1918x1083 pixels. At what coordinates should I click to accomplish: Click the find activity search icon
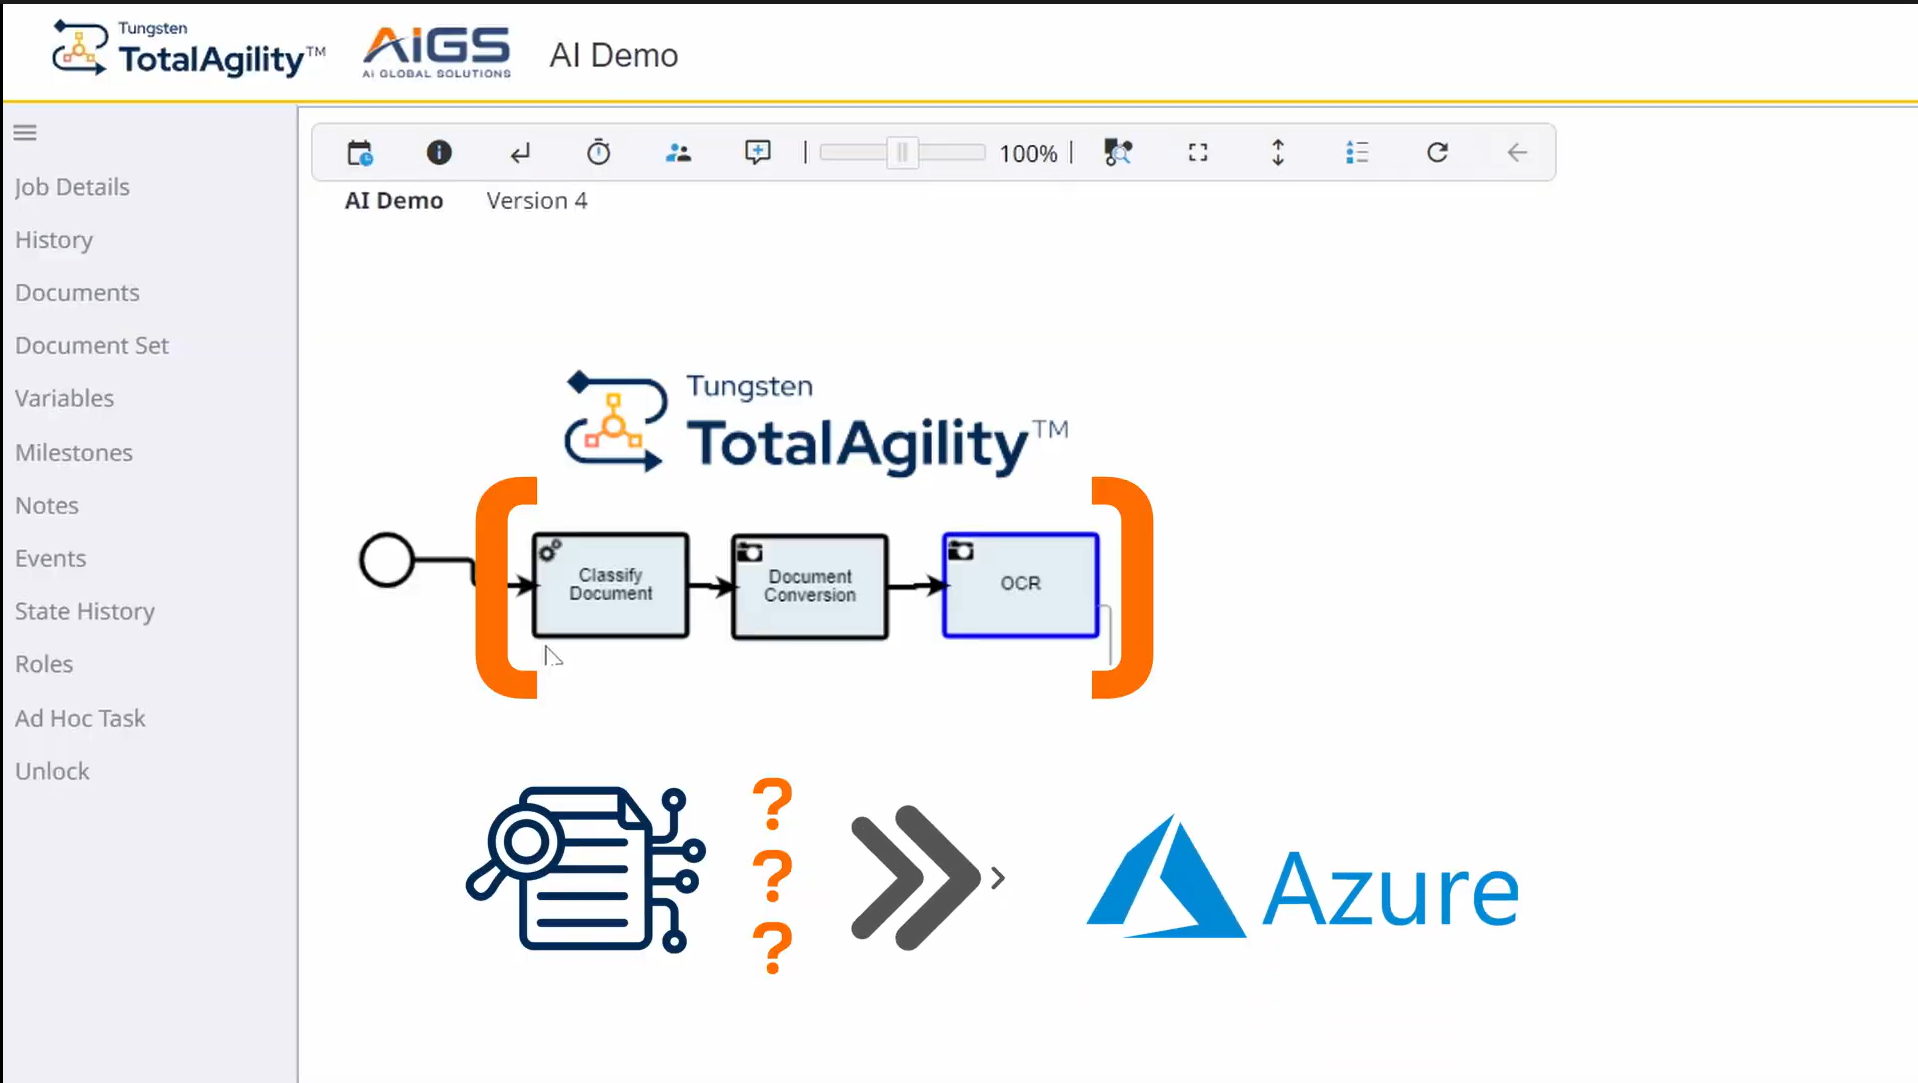point(1117,153)
